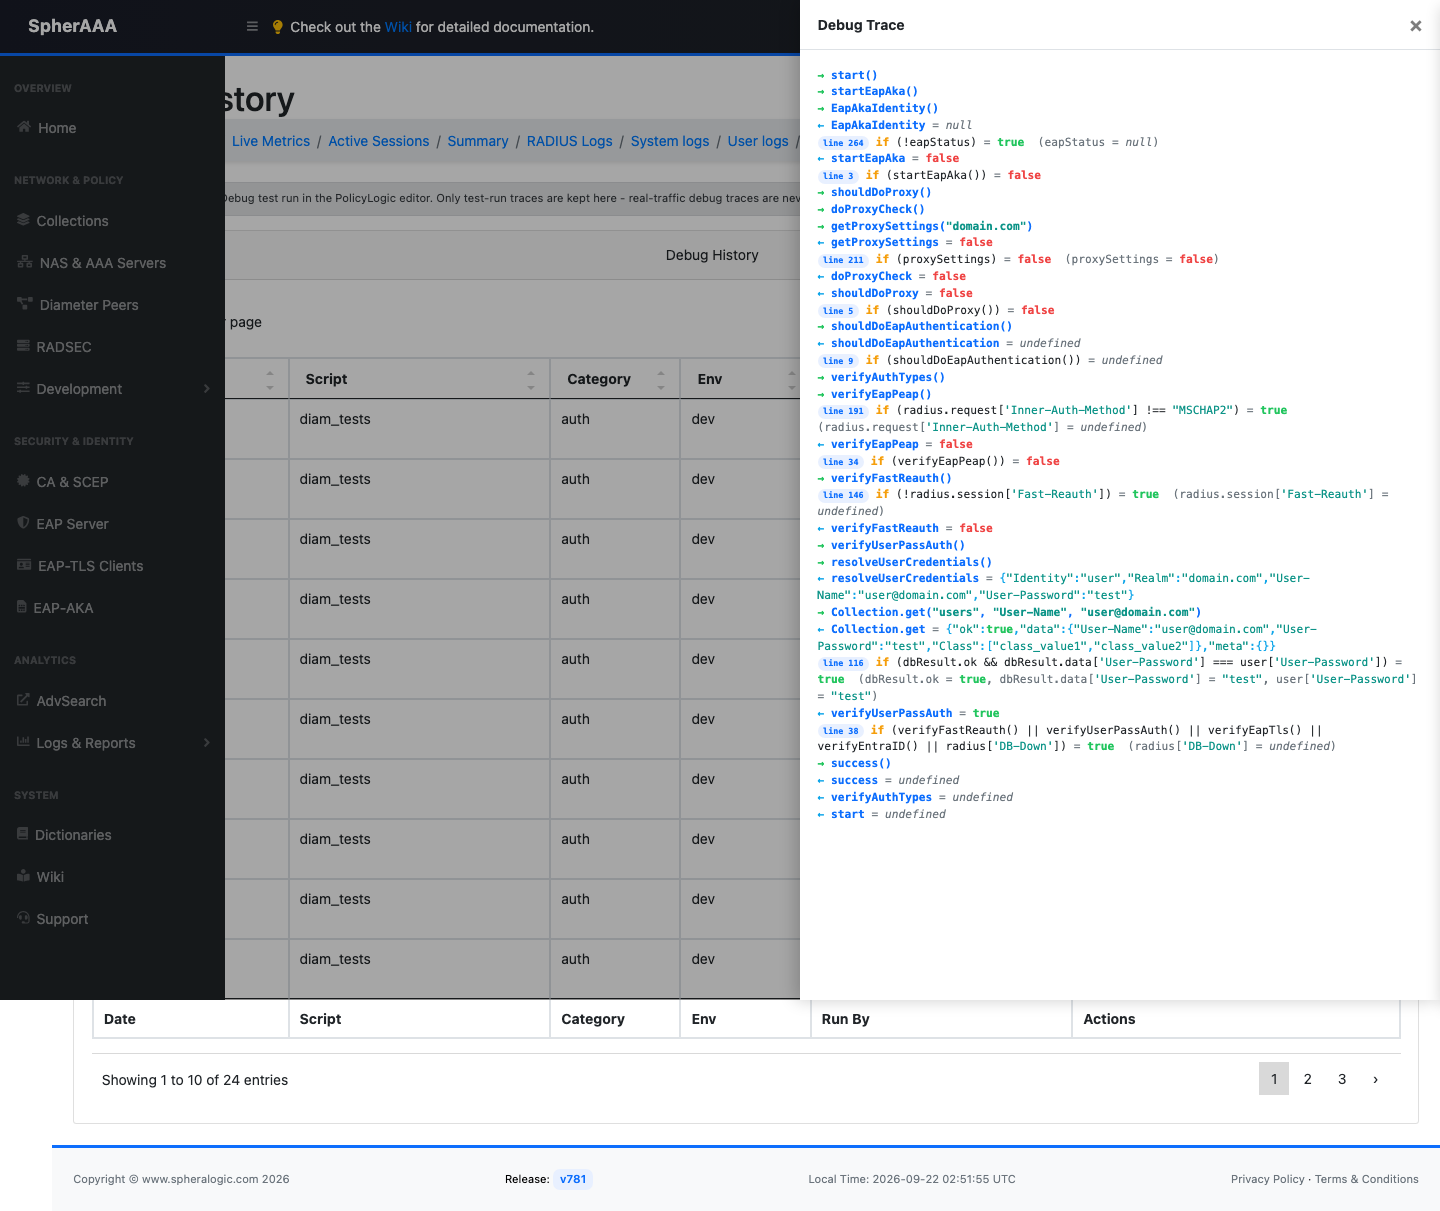Viewport: 1440px width, 1211px height.
Task: Click the Logs & Reports chart icon
Action: [x=23, y=742]
